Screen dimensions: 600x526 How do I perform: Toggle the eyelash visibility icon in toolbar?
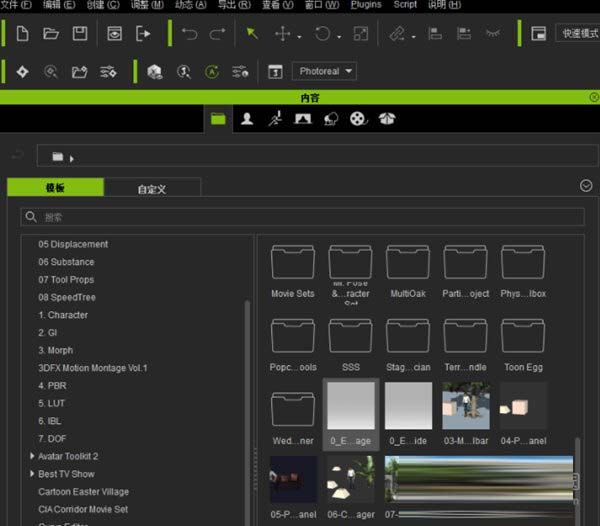492,34
